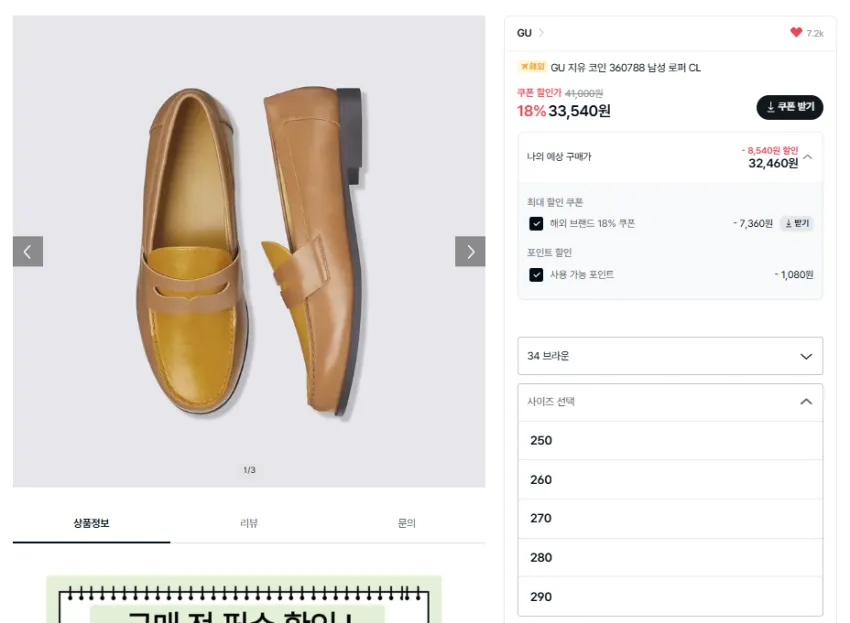
Task: Show next product image arrow
Action: click(x=470, y=251)
